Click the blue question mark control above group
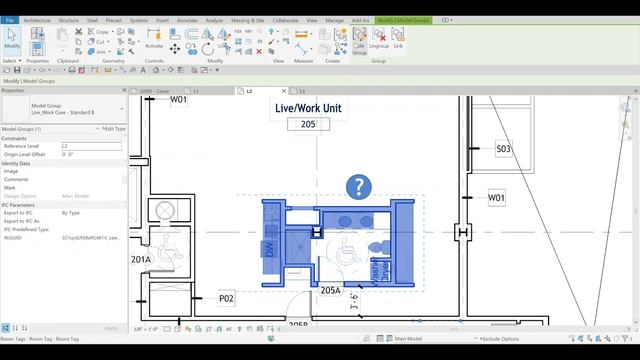The height and width of the screenshot is (360, 640). pyautogui.click(x=359, y=187)
